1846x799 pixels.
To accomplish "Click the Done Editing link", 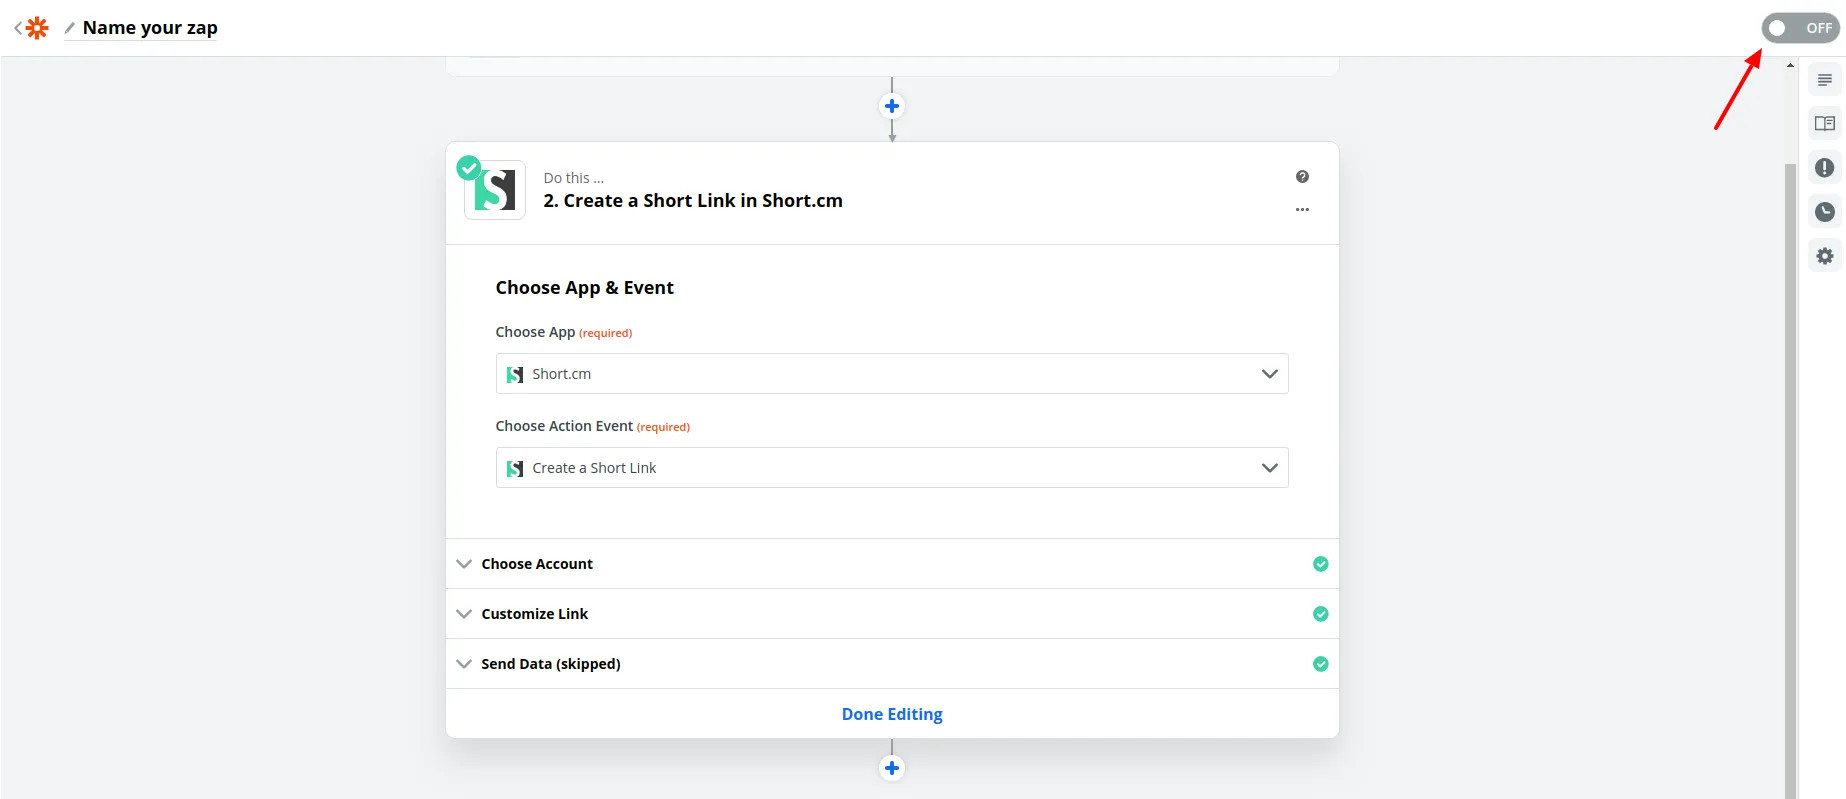I will pyautogui.click(x=892, y=714).
